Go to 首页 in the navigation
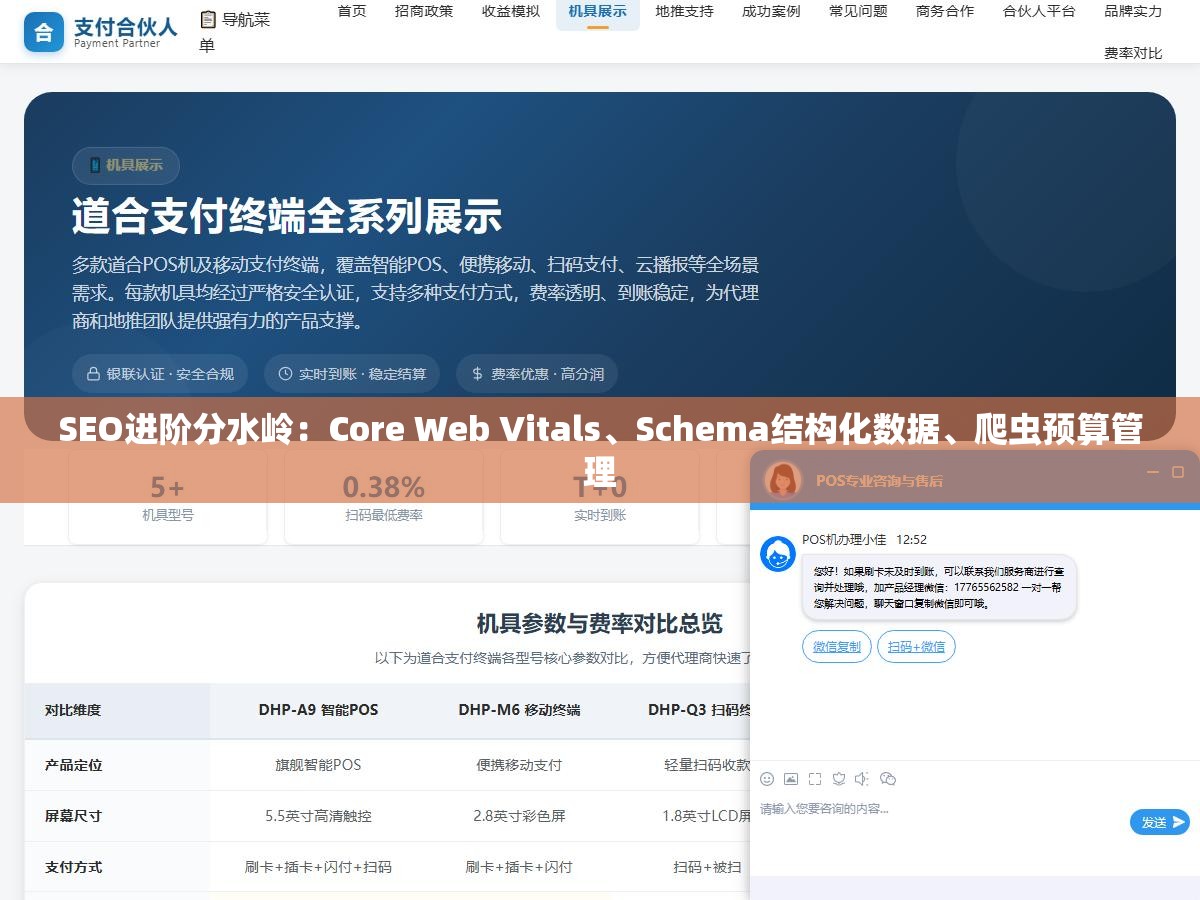 click(352, 11)
